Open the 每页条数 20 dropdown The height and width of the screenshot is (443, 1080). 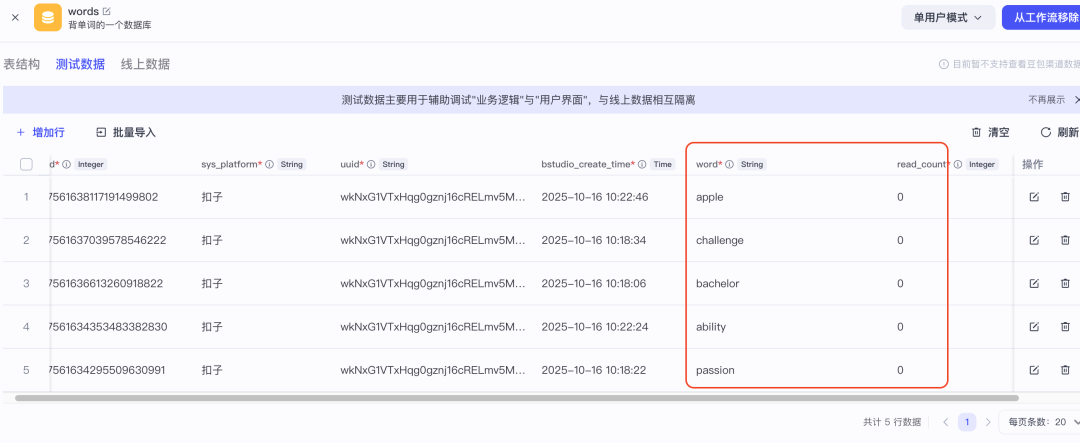[1039, 422]
